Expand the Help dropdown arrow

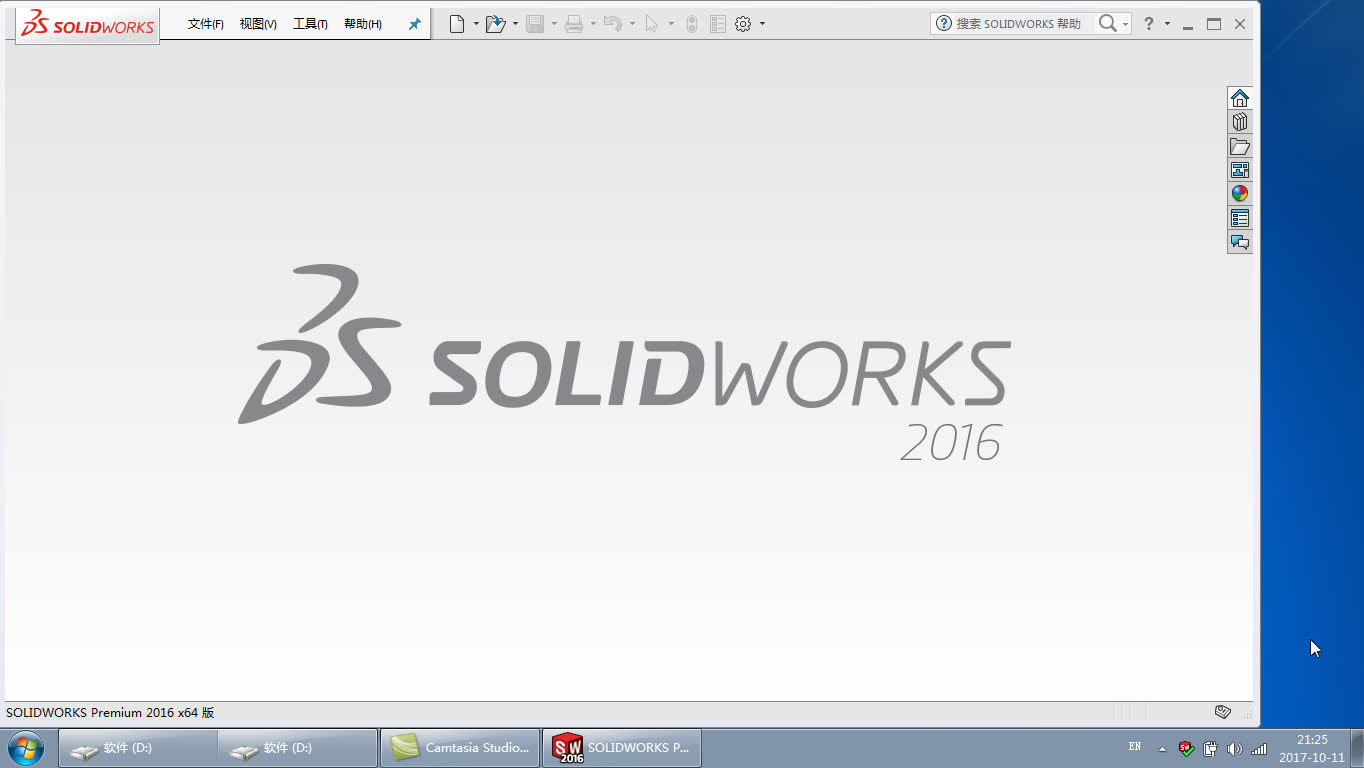[x=1167, y=24]
